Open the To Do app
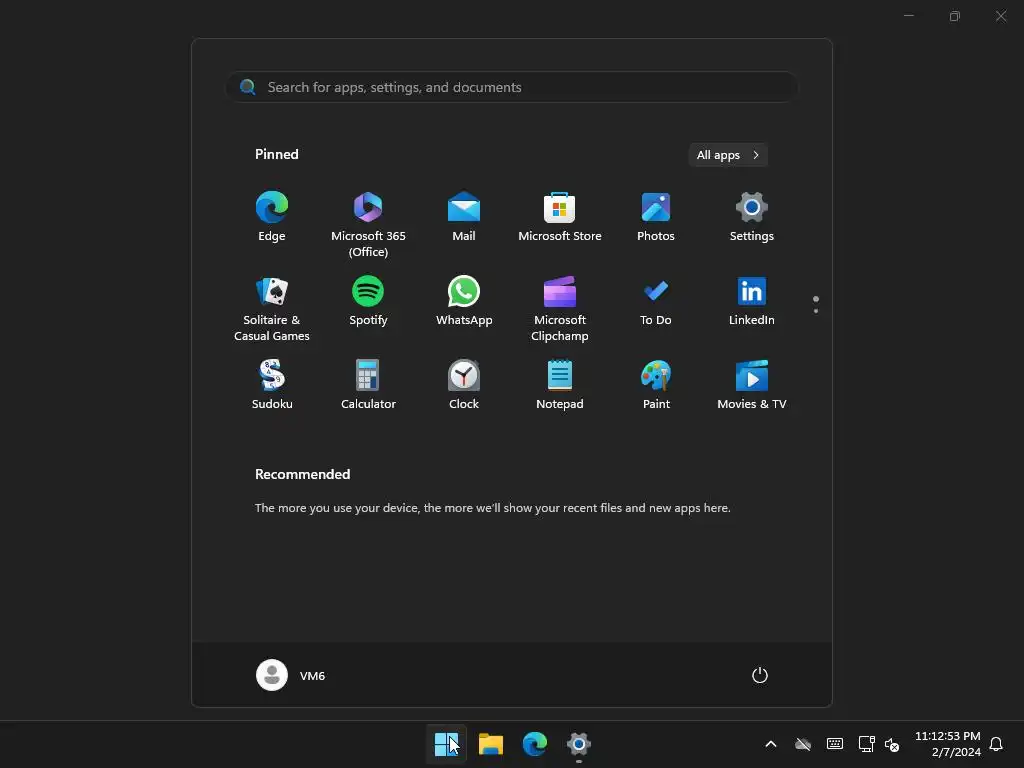 click(x=656, y=301)
